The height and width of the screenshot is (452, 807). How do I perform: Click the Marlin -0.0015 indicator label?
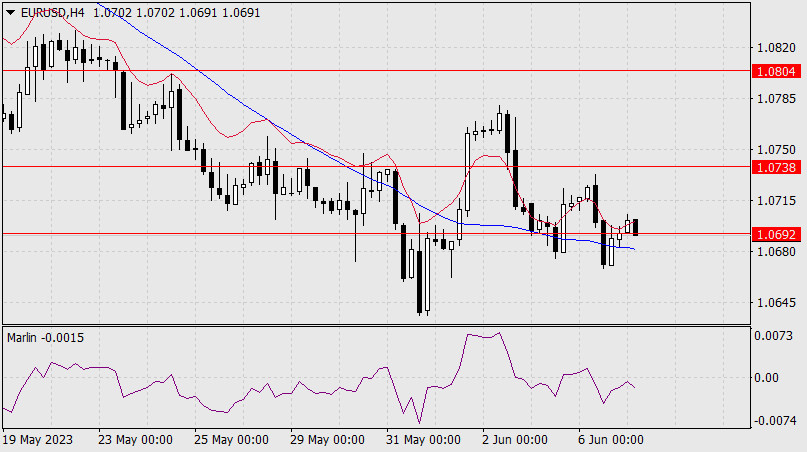point(46,338)
